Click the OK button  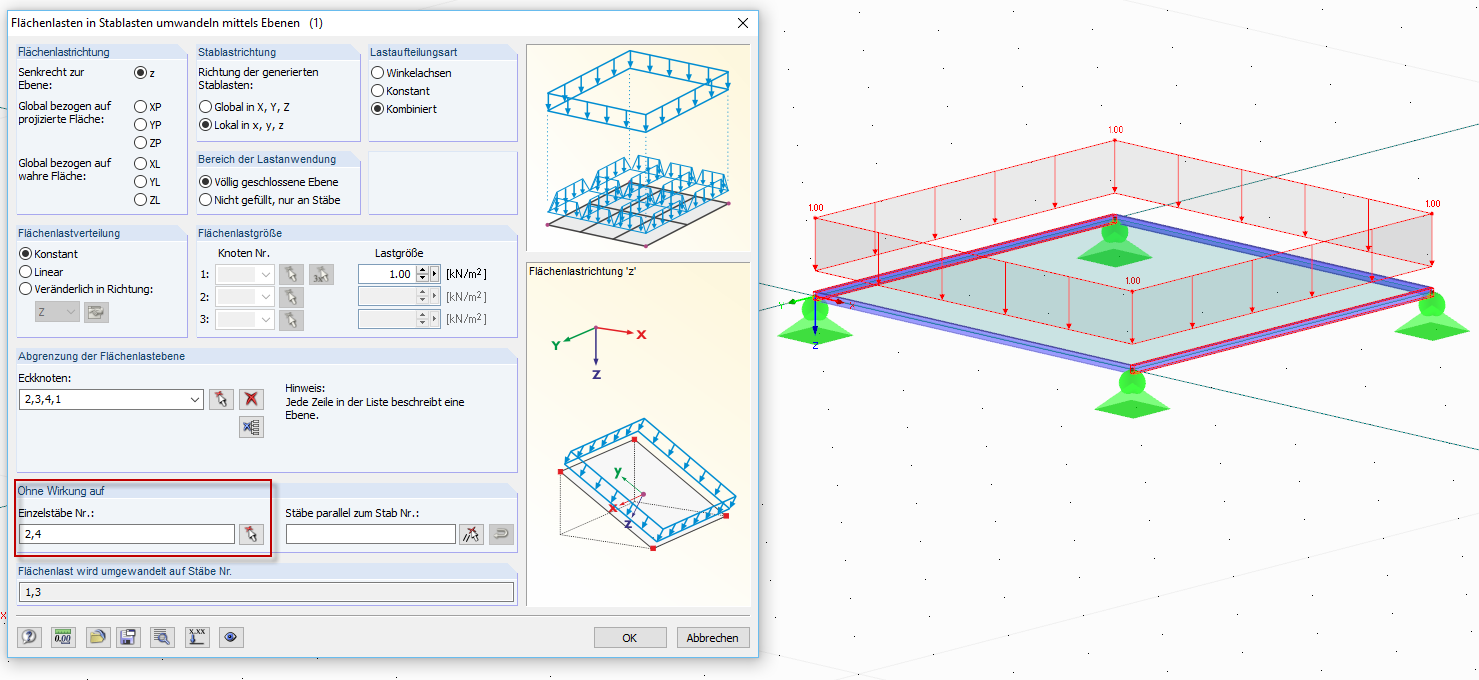click(x=630, y=637)
